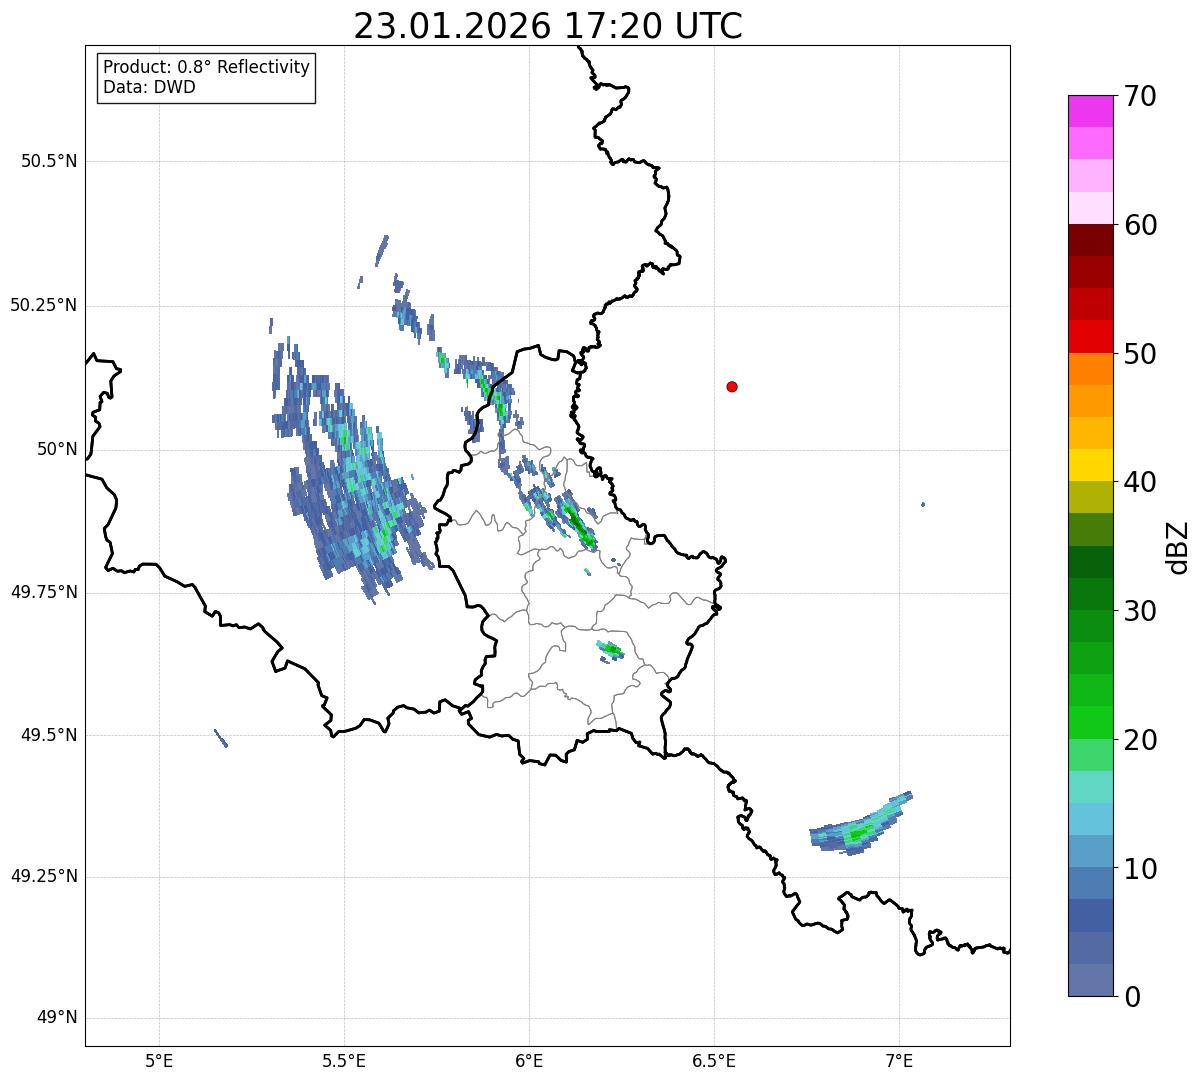Click the 6°E longitude label
The image size is (1202, 1081).
(x=529, y=1060)
